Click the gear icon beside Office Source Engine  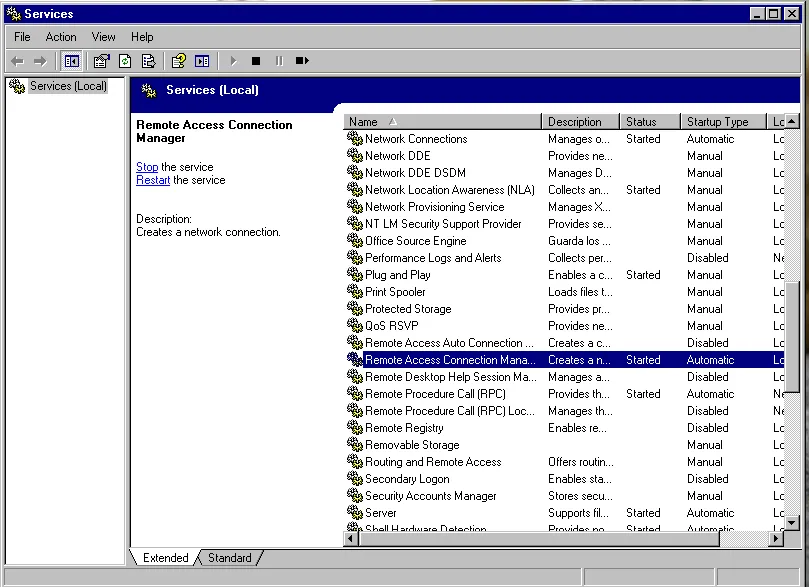354,240
